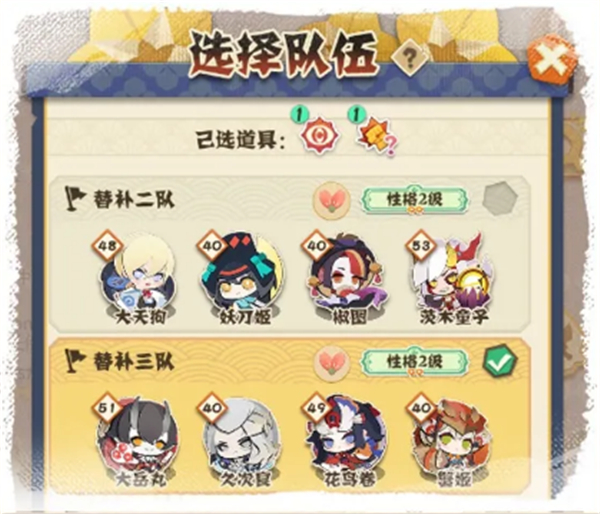Viewport: 600px width, 514px height.
Task: Open the 性格2级 badge of 替补二队
Action: (x=415, y=201)
